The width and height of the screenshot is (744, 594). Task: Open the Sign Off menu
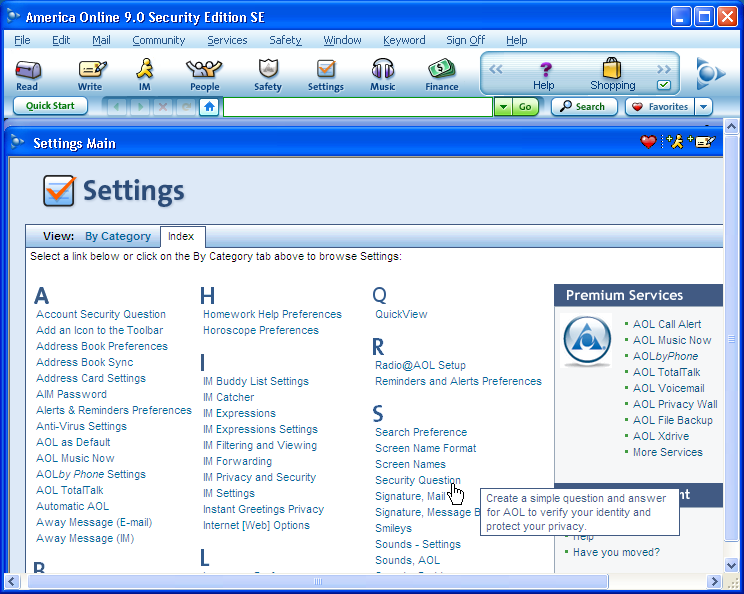(x=465, y=40)
